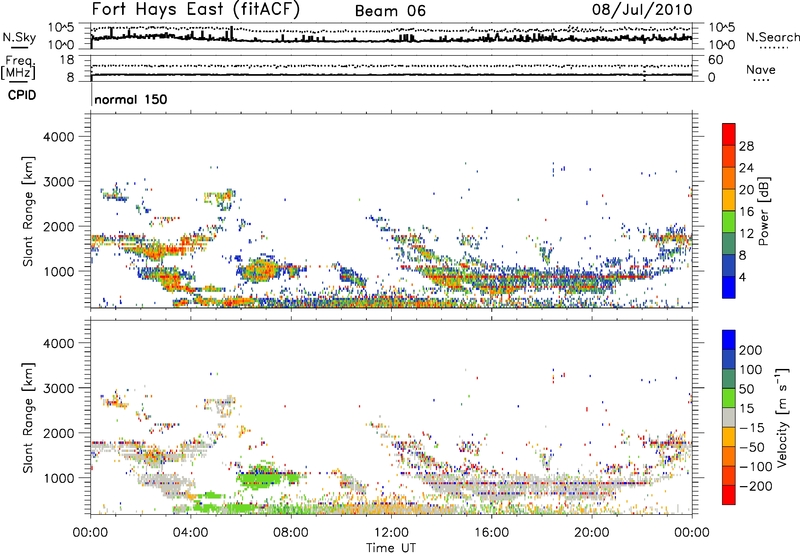Viewport: 800px width, 554px height.
Task: Click the 'N.Search' legend label
Action: pyautogui.click(x=772, y=37)
